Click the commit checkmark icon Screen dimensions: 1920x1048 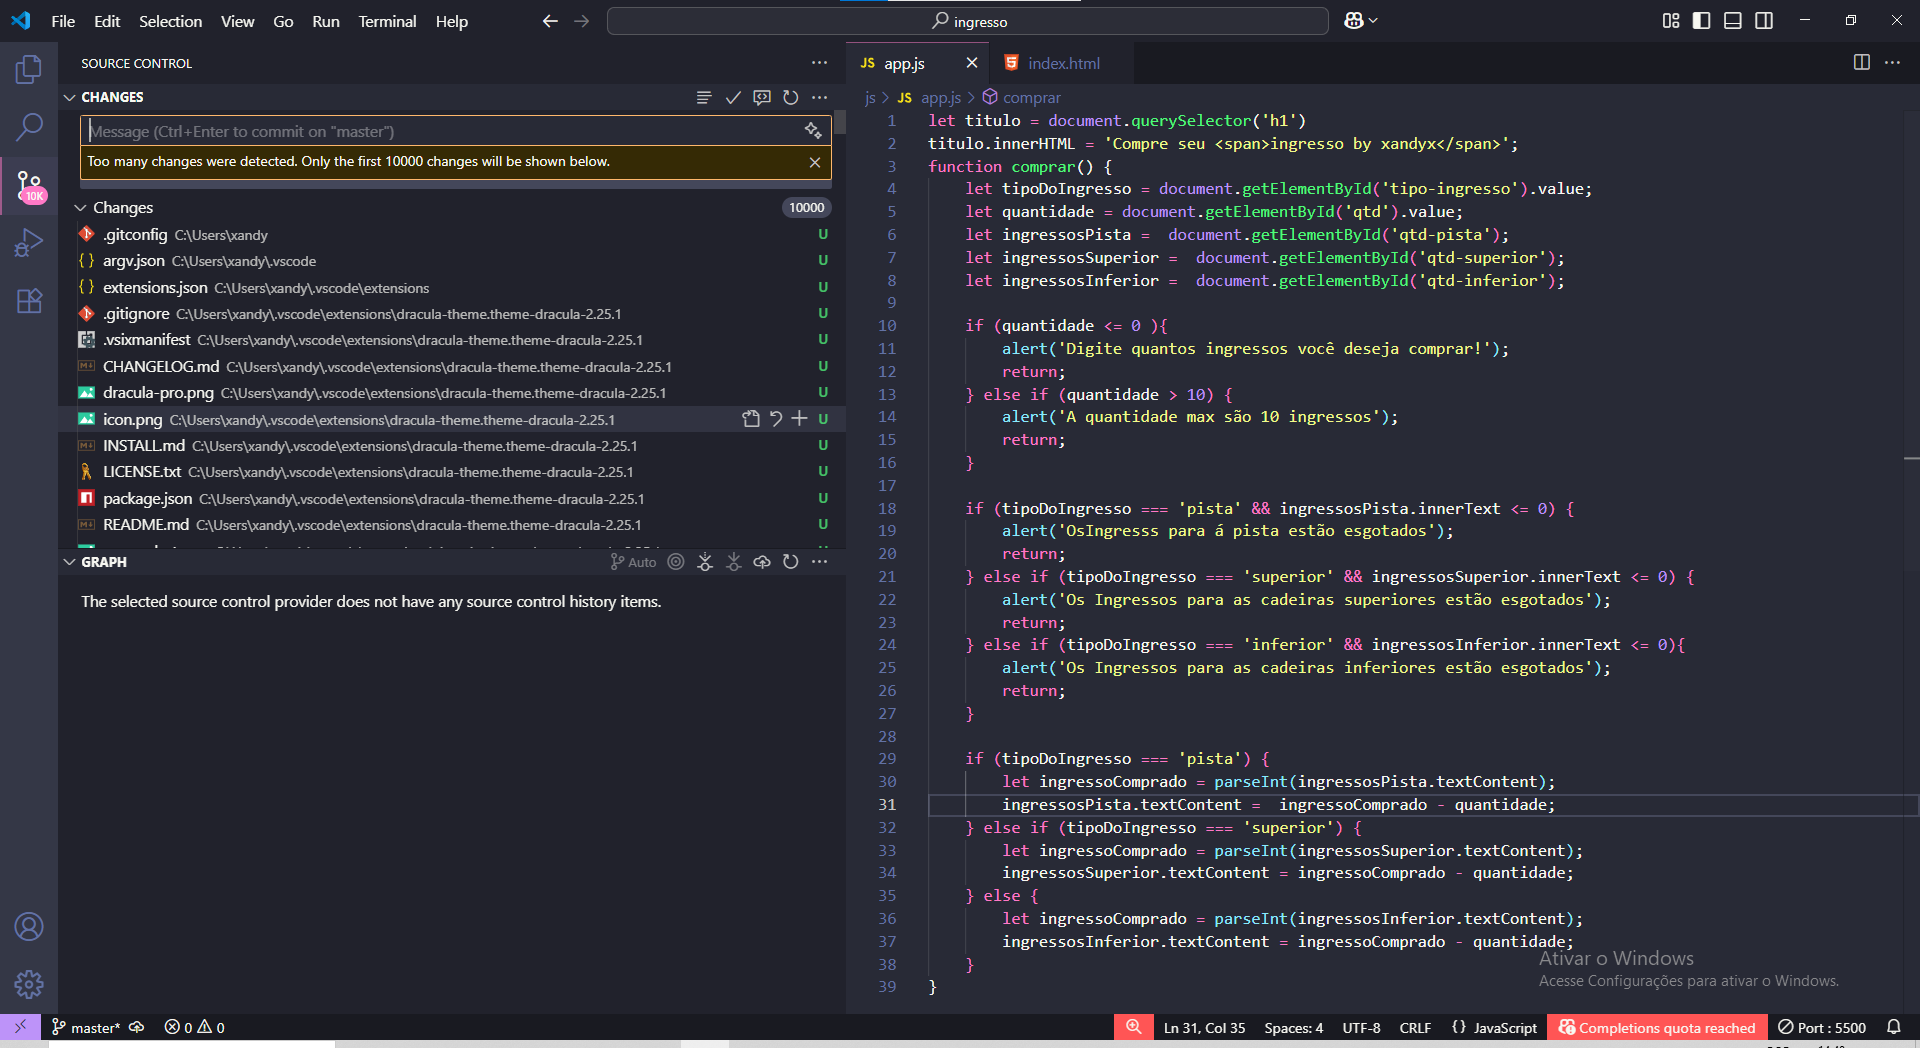click(x=733, y=97)
